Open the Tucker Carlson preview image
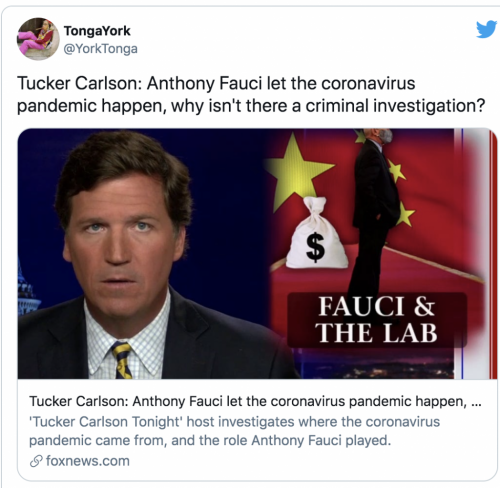The width and height of the screenshot is (500, 488). 257,253
